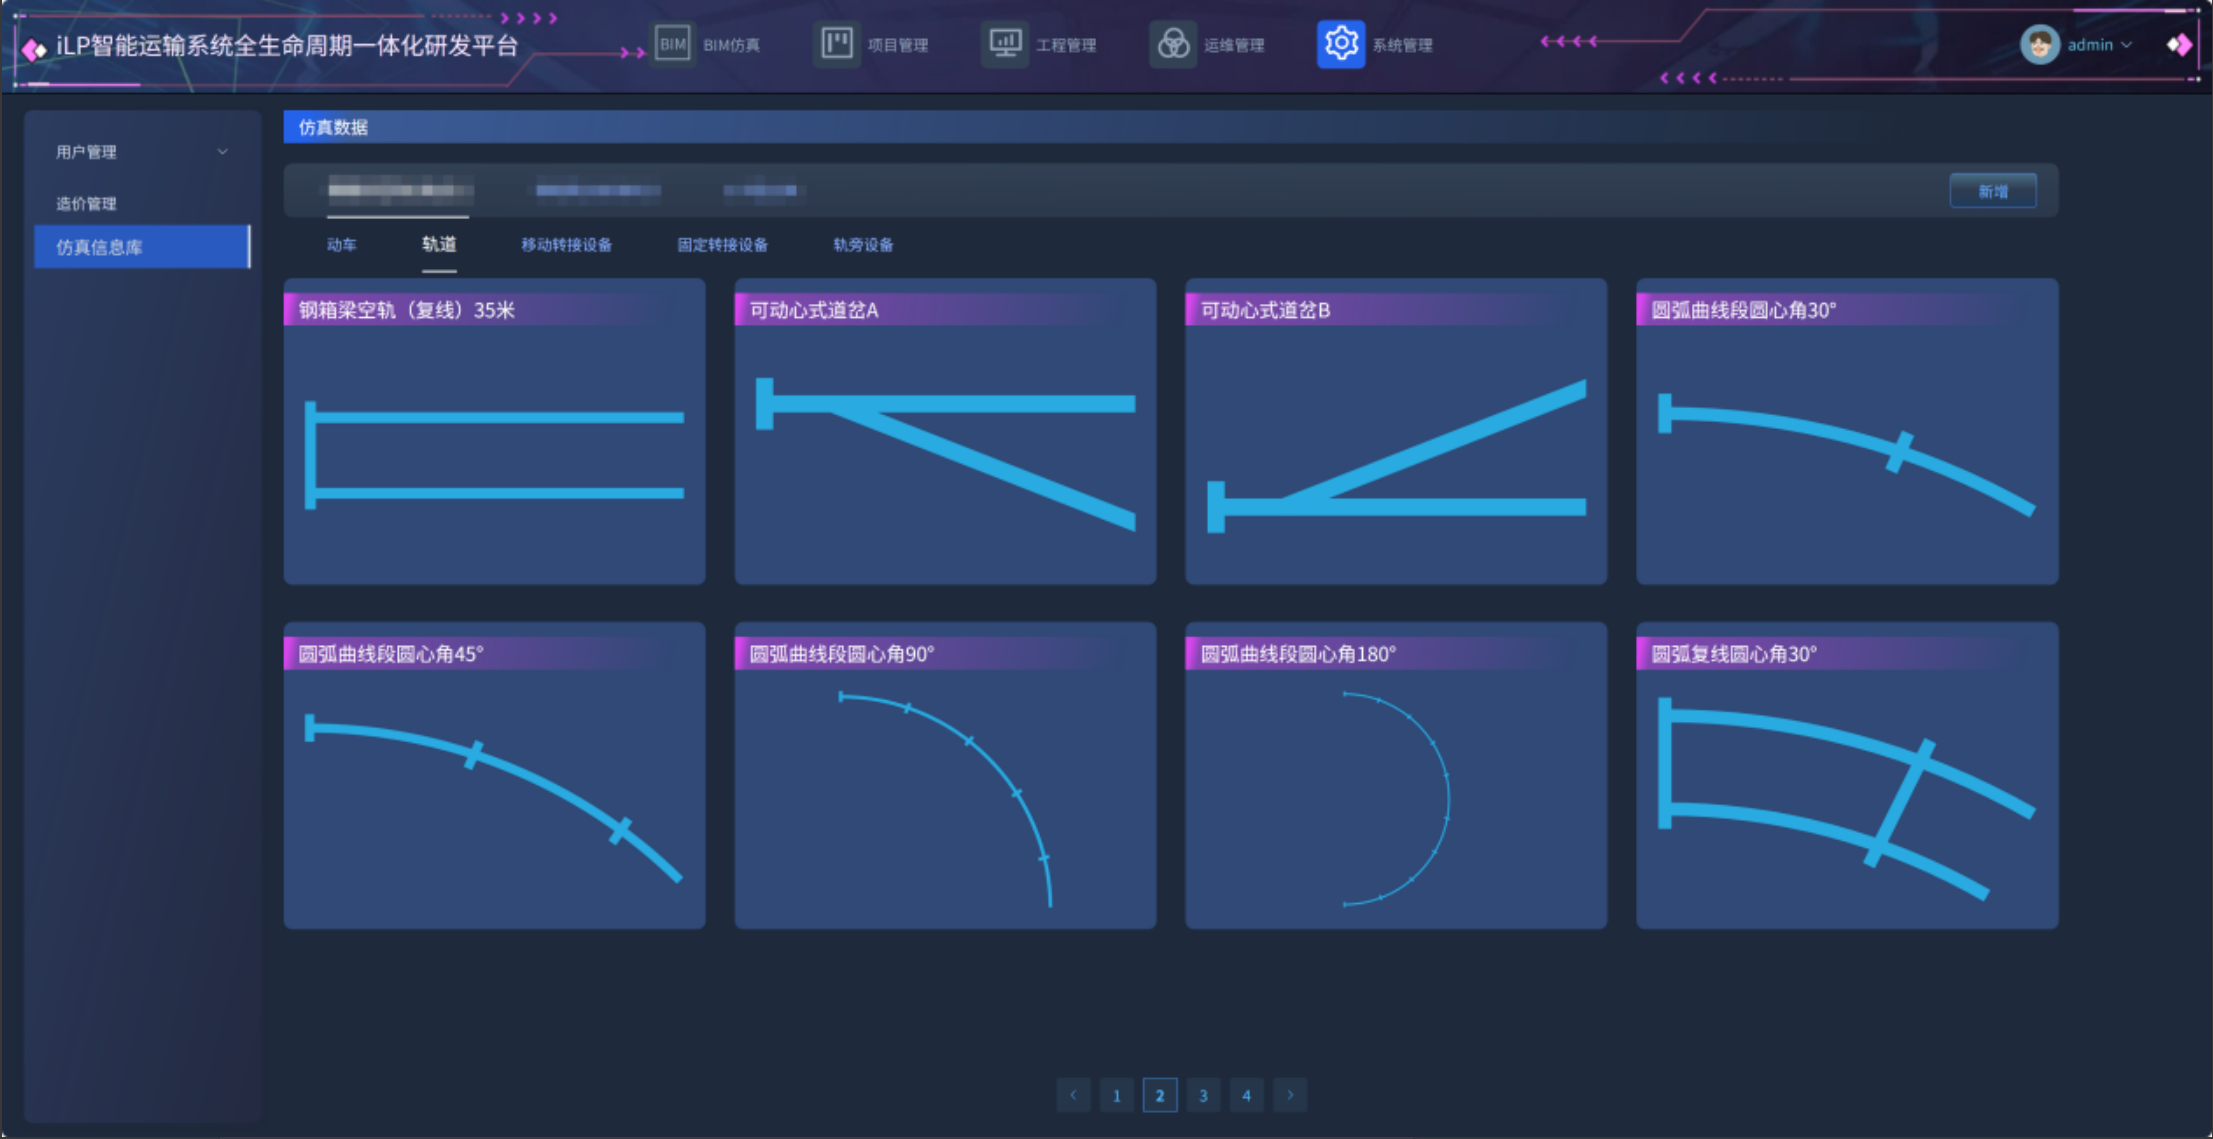
Task: Go to previous page arrow
Action: tap(1073, 1095)
